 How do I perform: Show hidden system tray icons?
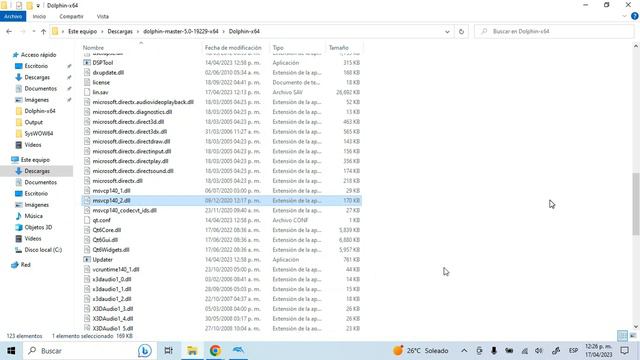(x=464, y=351)
